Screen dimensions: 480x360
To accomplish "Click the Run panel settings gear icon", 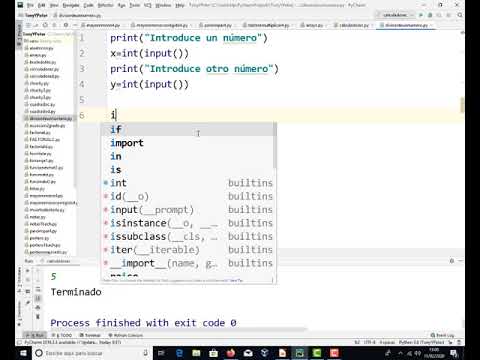I will [452, 261].
